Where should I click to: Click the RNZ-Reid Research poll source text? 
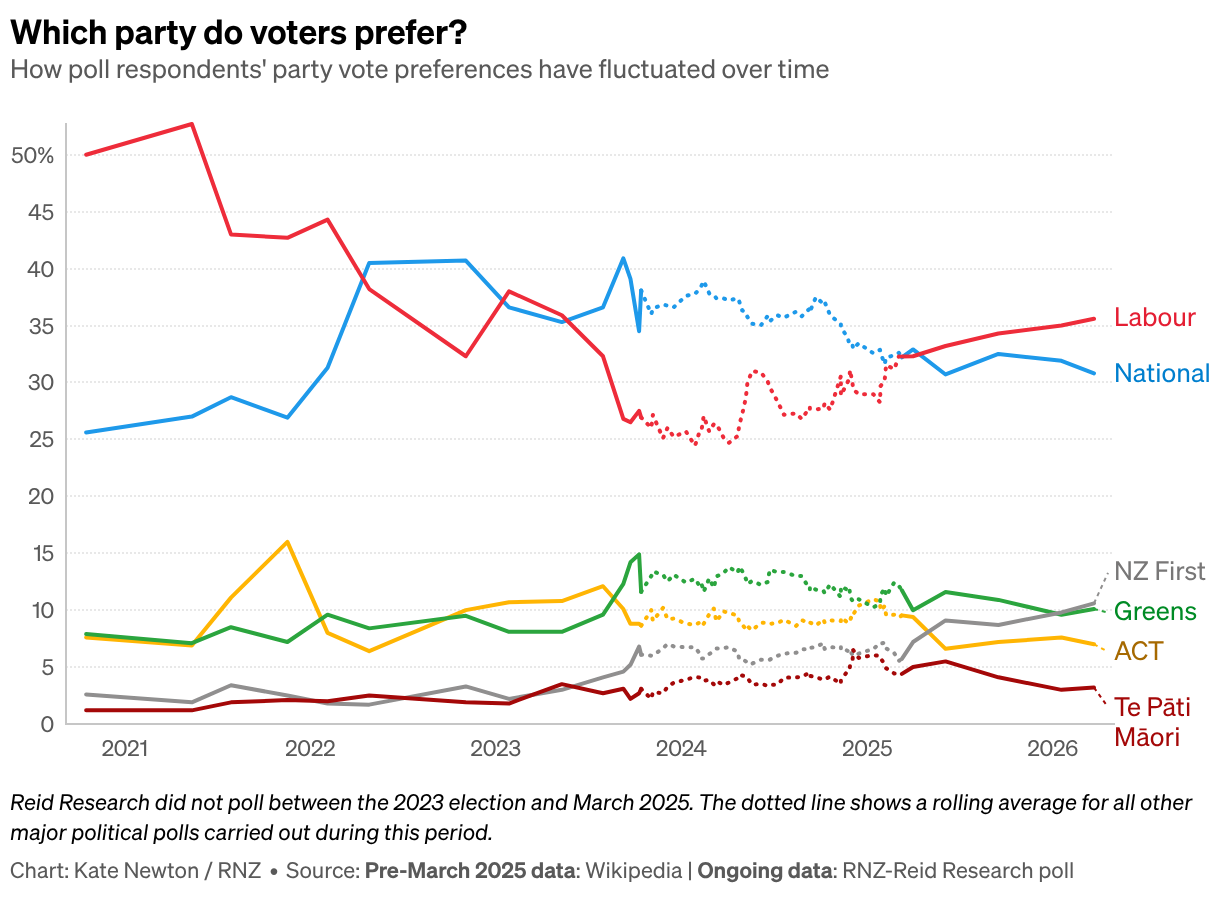click(959, 871)
